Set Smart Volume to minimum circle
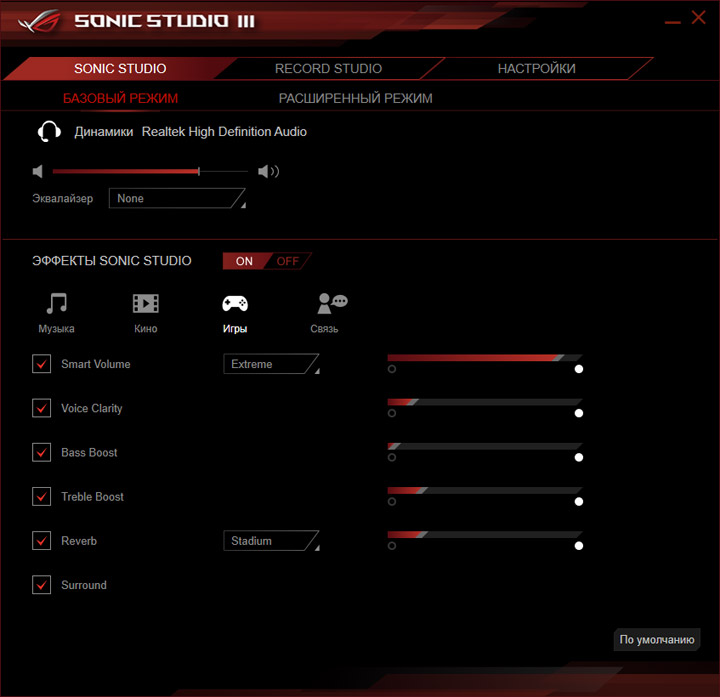 click(392, 369)
